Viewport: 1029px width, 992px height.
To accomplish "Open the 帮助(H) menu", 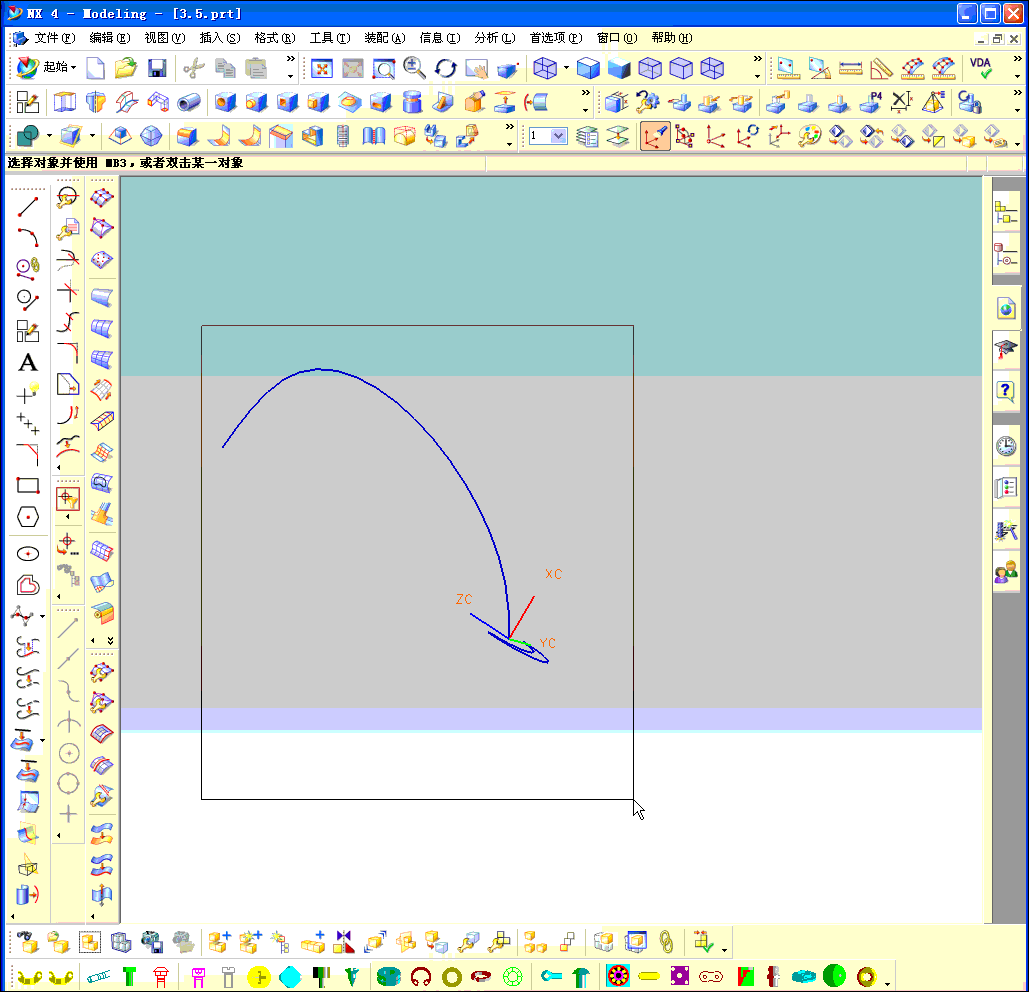I will [x=671, y=38].
